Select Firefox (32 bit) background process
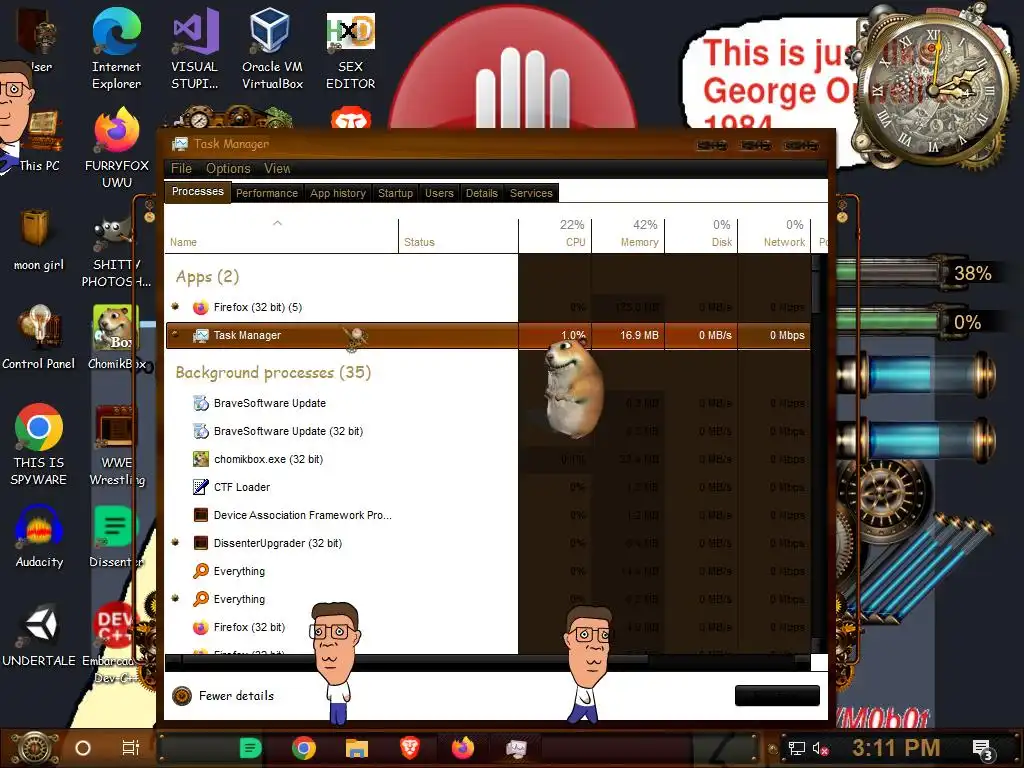 (x=487, y=627)
